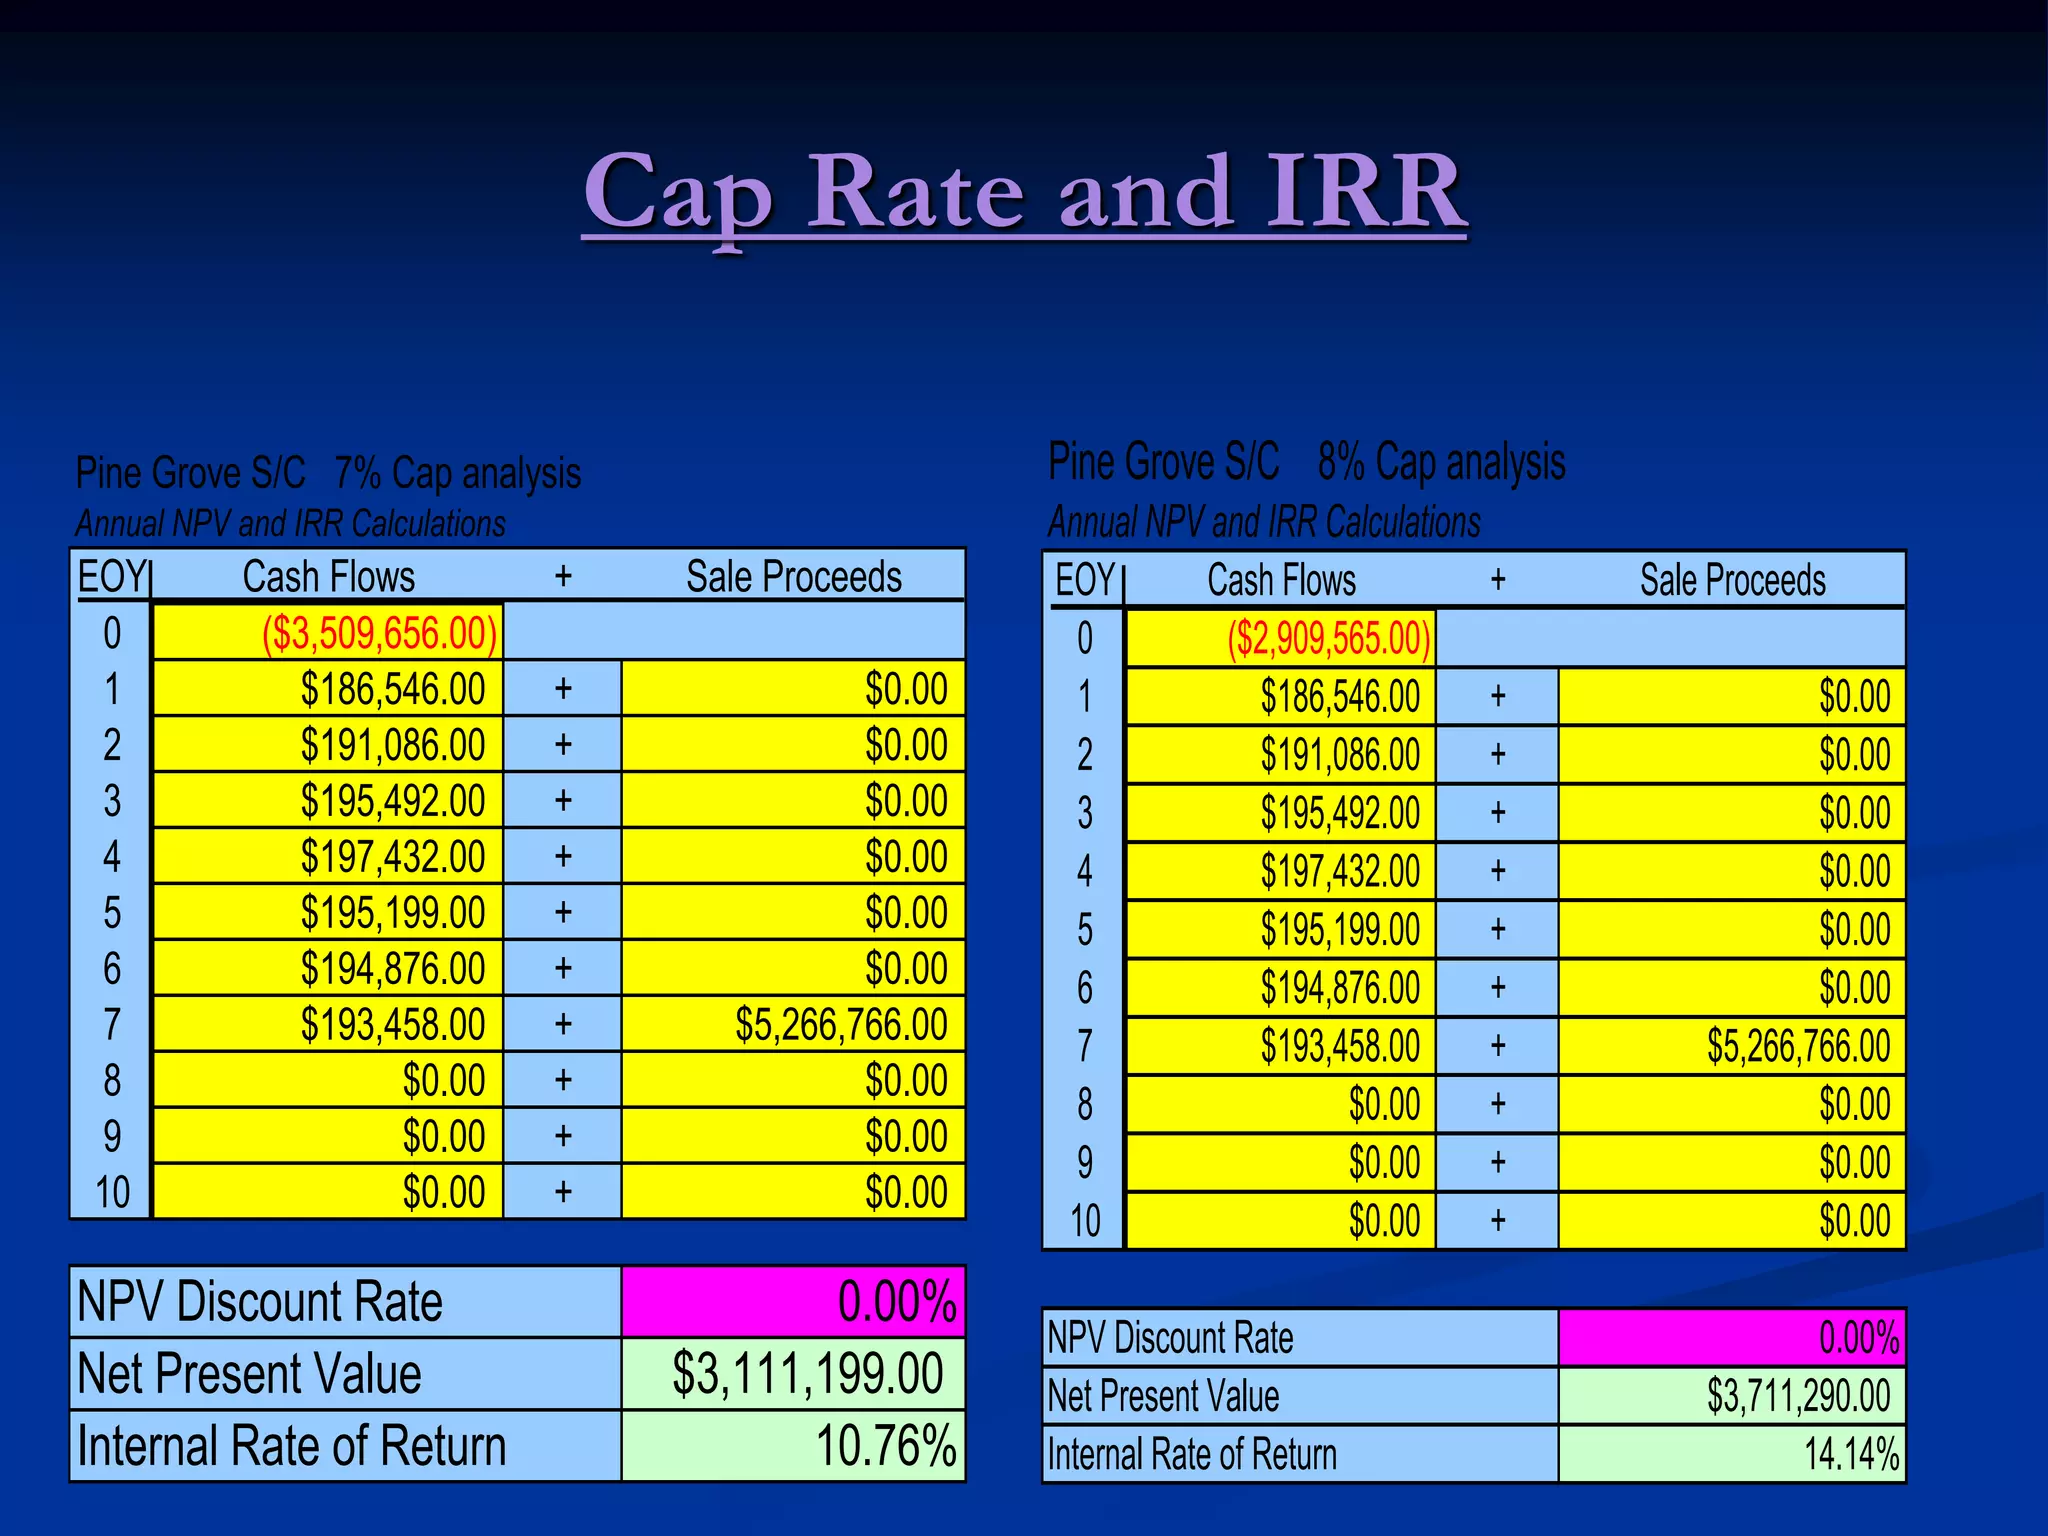Click year 1 $0.00 sale proceeds in 8% table

(x=1732, y=696)
